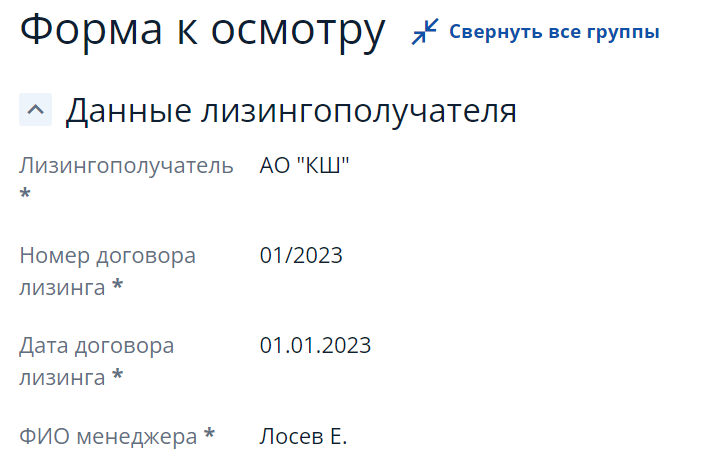
Task: Select the contract number value 01/2023
Action: [301, 255]
